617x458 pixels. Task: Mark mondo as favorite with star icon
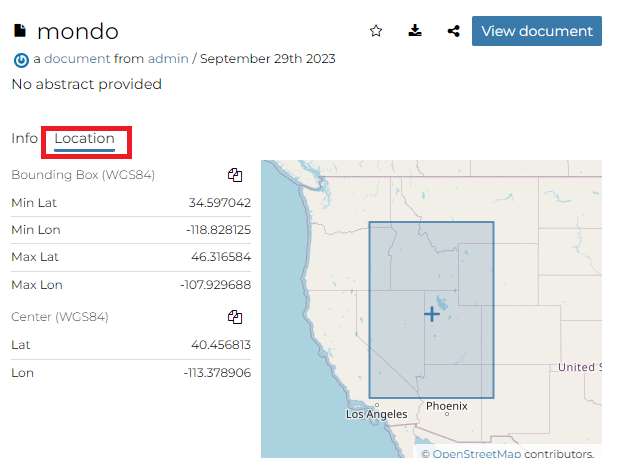click(x=376, y=31)
